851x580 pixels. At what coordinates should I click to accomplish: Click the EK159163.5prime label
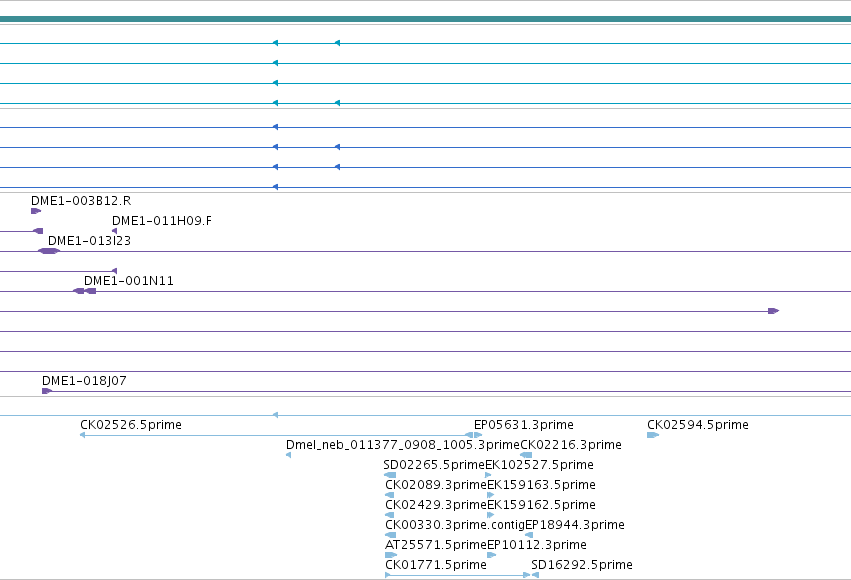pyautogui.click(x=542, y=485)
